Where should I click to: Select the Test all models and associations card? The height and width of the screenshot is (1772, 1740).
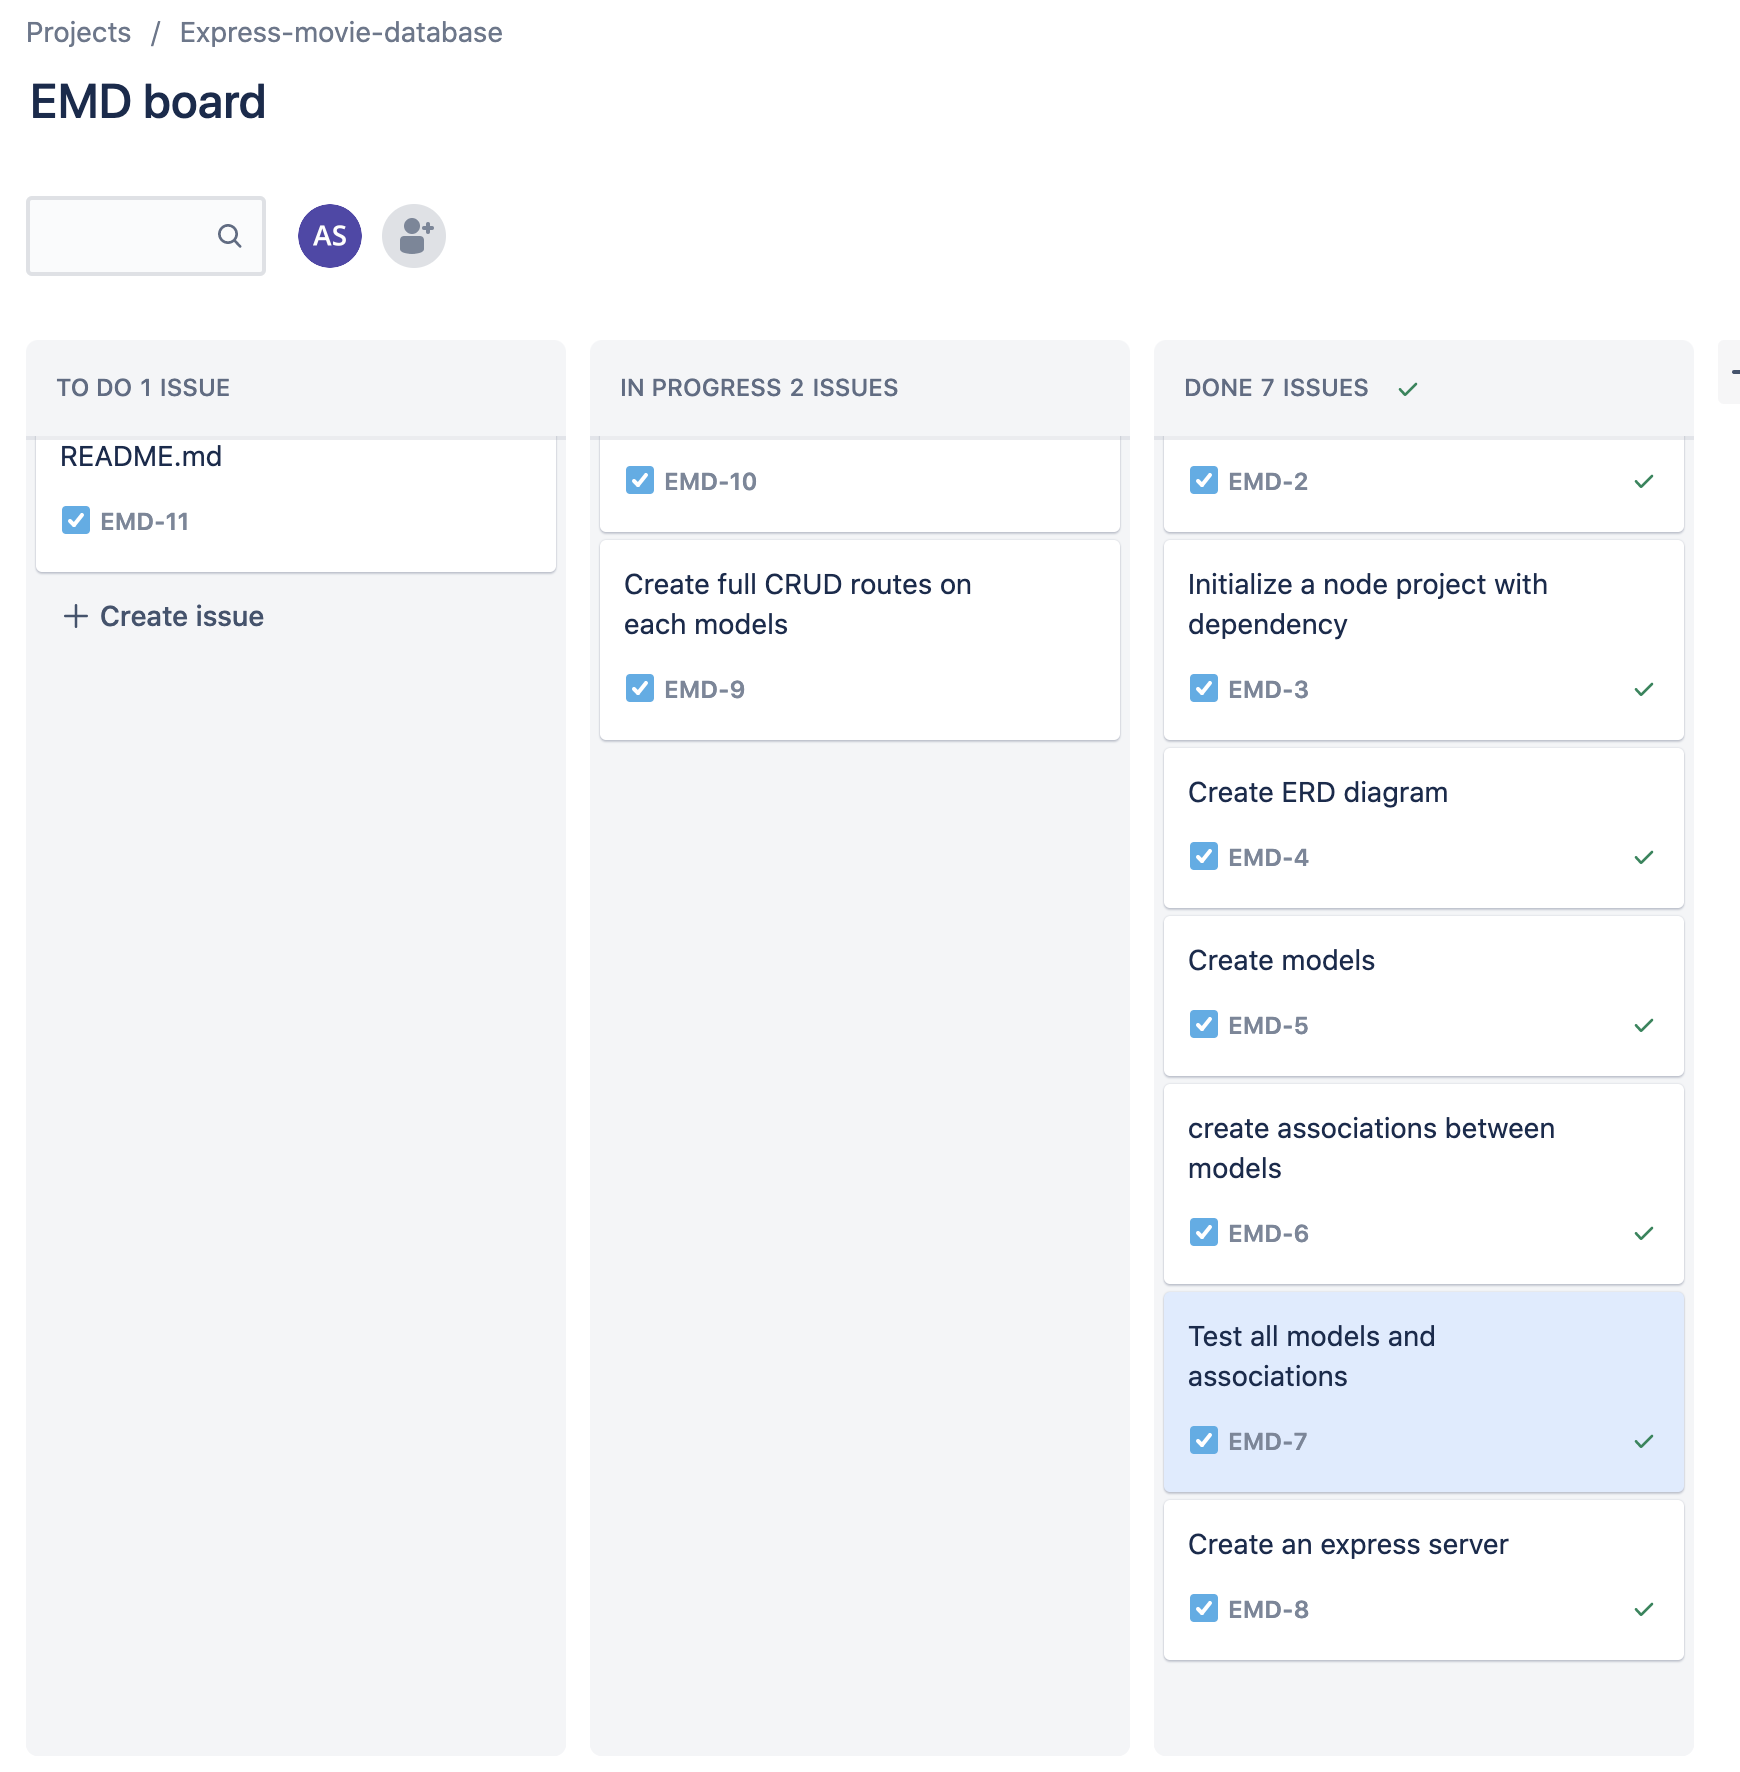click(x=1422, y=1388)
